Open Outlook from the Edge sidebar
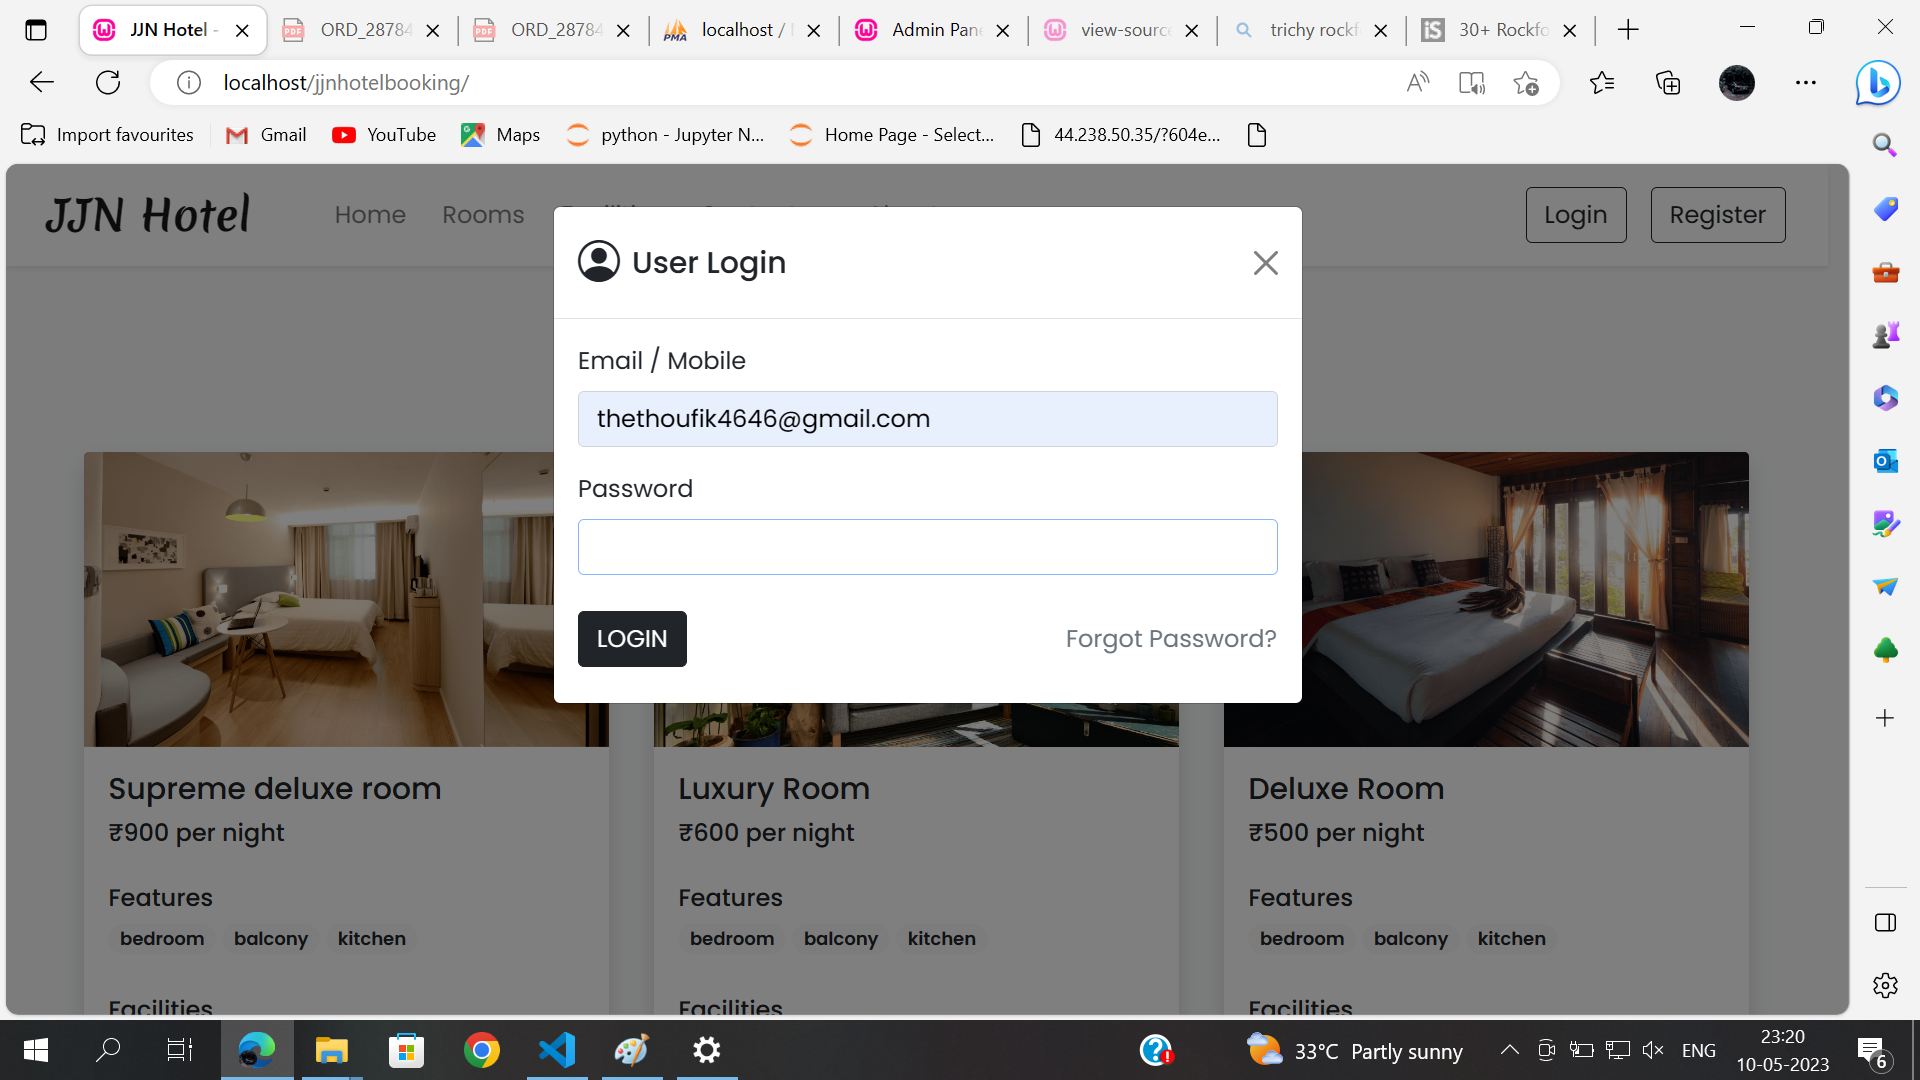Screen dimensions: 1920x1080 pyautogui.click(x=1886, y=461)
